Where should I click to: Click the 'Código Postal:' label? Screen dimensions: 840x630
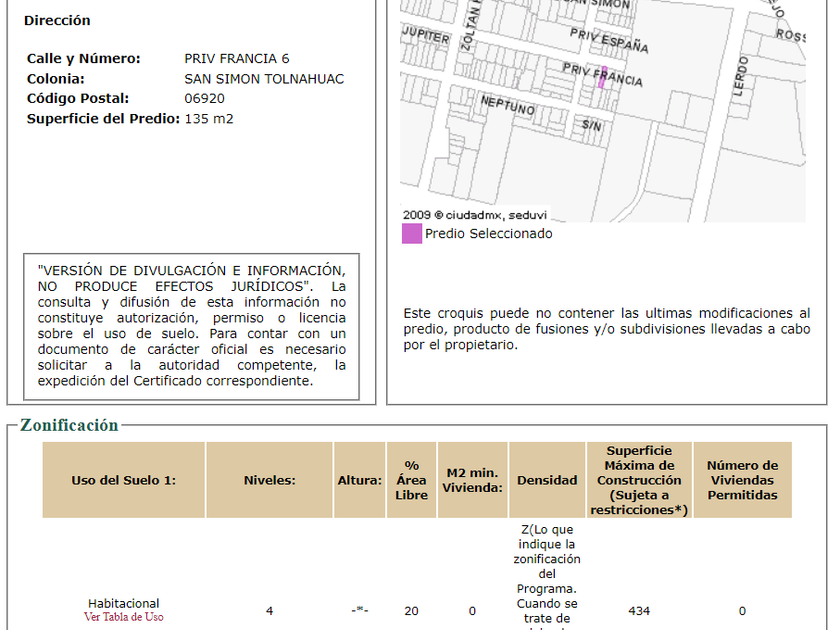78,99
